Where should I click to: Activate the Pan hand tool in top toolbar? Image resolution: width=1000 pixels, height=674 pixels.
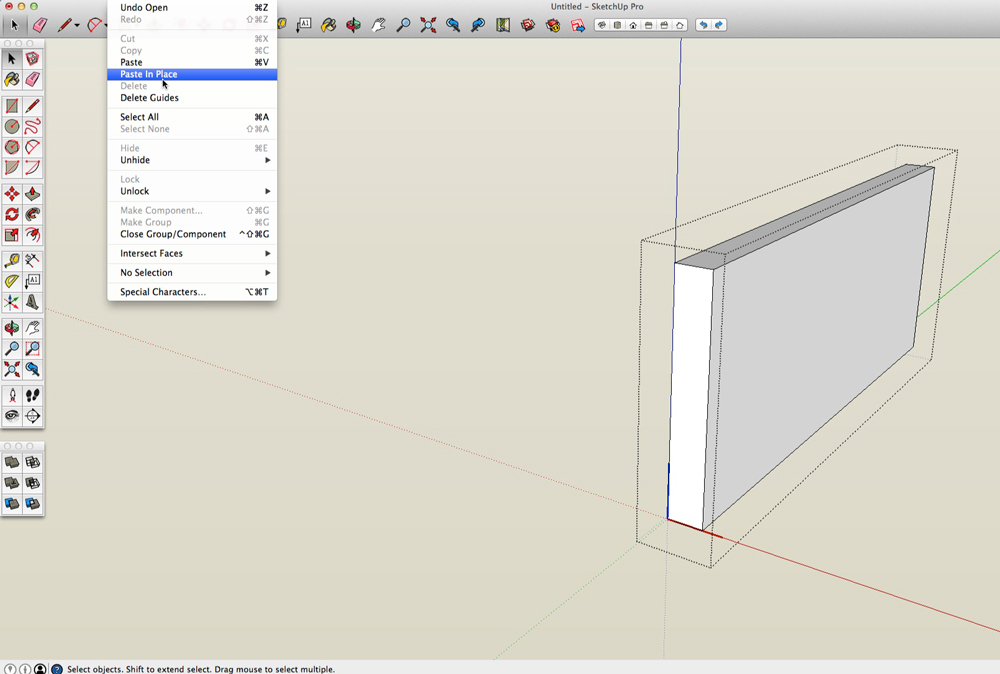379,25
